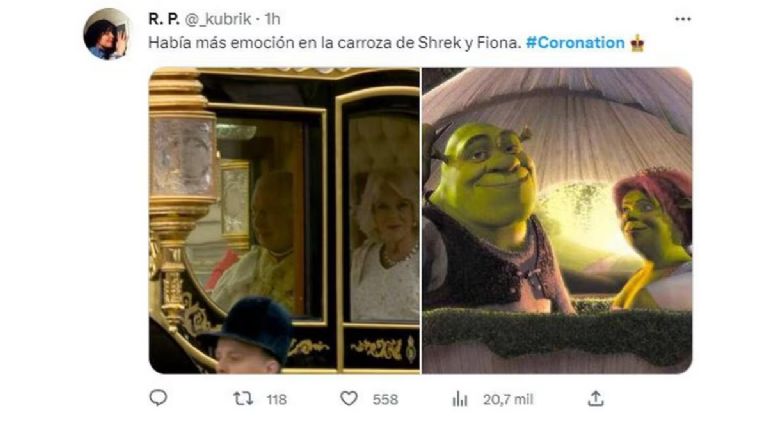Click the gold lantern on the carriage
The image size is (768, 435).
point(182,162)
